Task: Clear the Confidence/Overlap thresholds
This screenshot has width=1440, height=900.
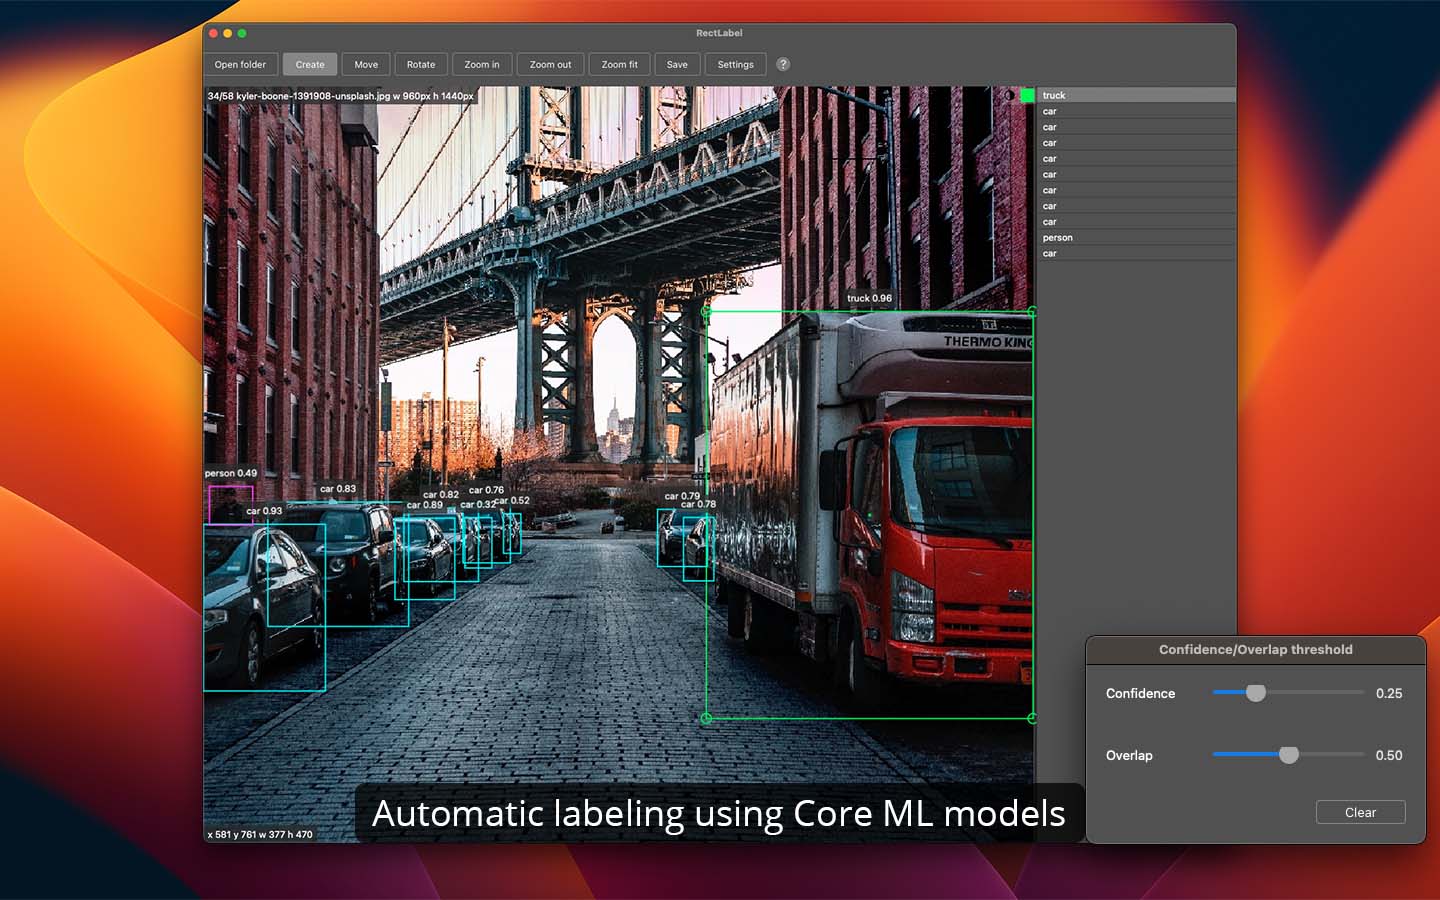Action: [1360, 812]
